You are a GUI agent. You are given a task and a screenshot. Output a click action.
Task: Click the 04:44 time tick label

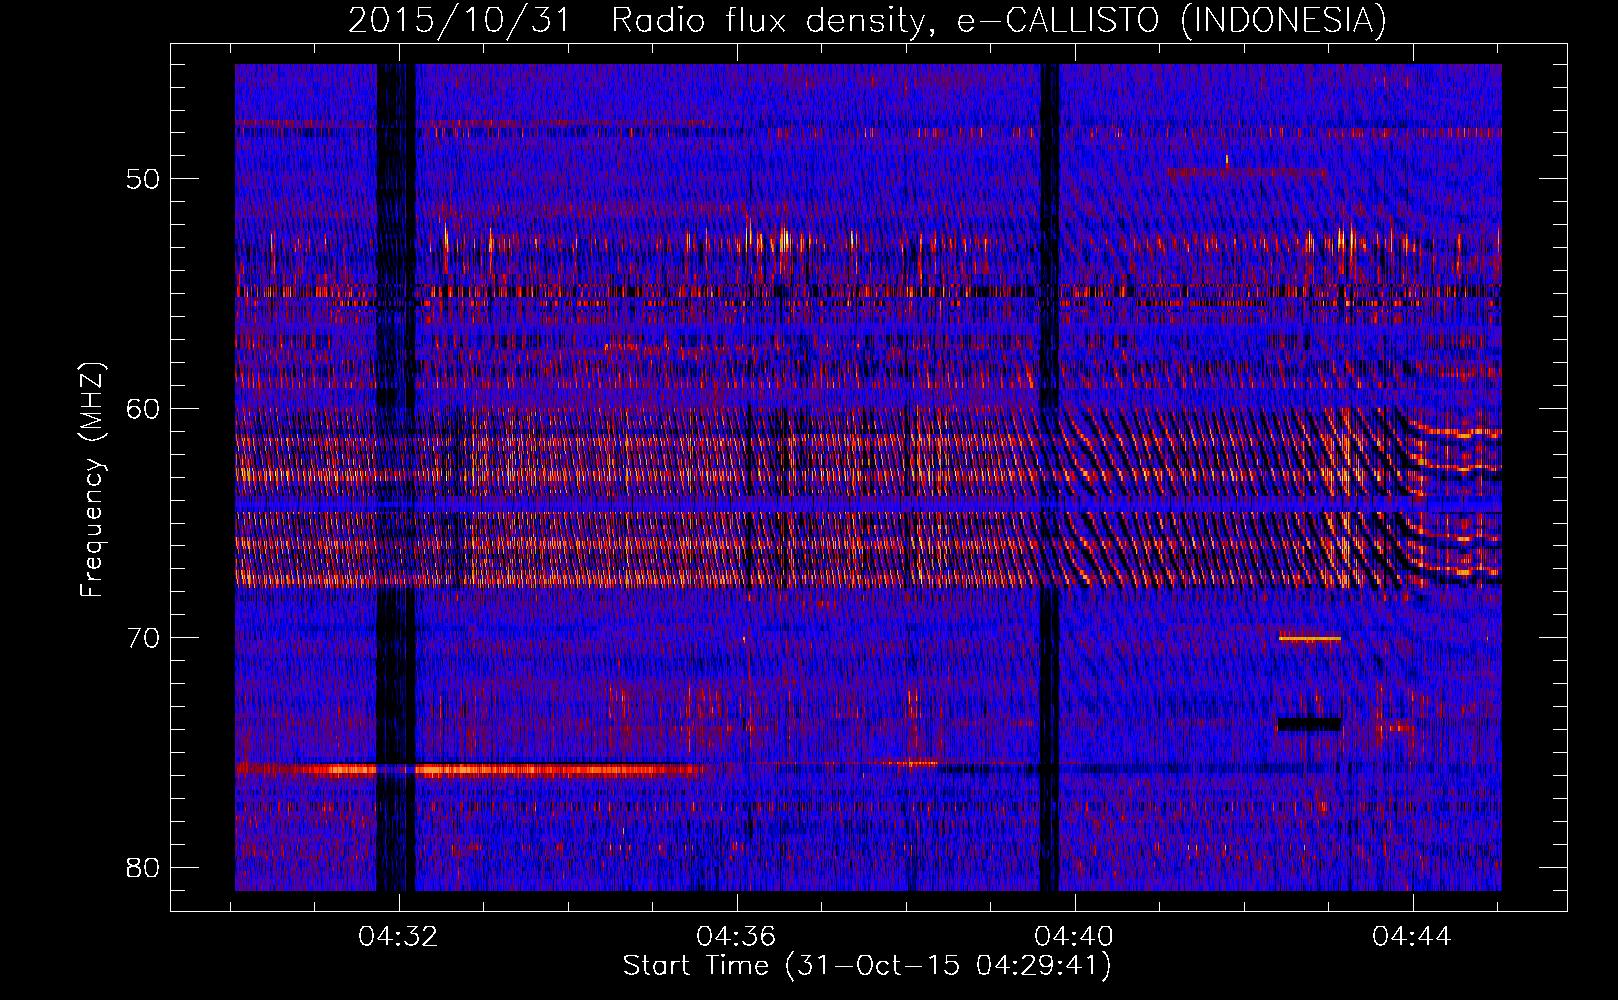click(x=1412, y=936)
